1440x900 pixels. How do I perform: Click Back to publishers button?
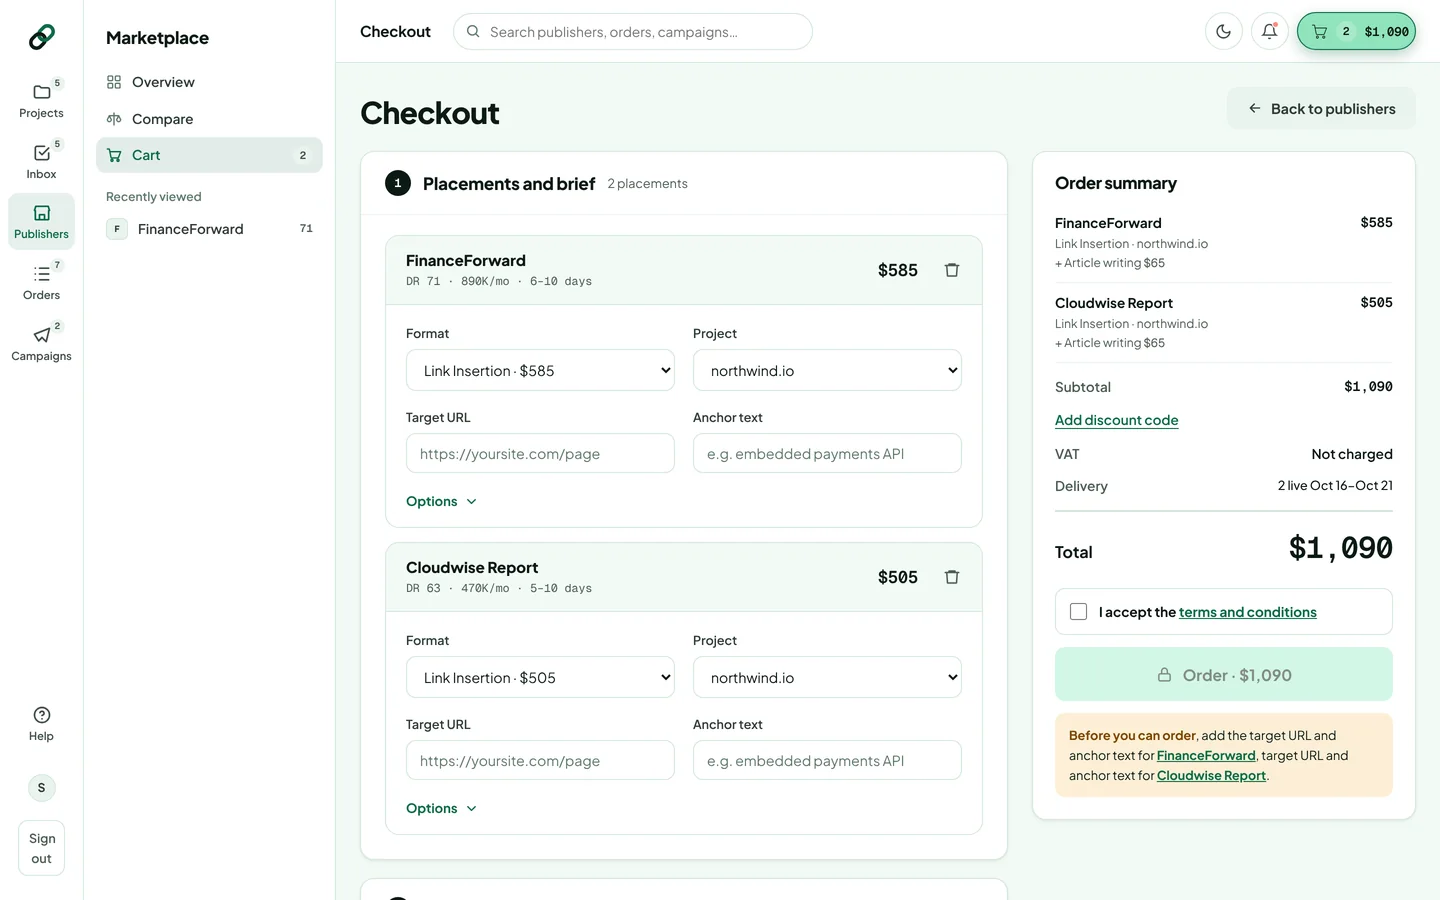pyautogui.click(x=1321, y=109)
